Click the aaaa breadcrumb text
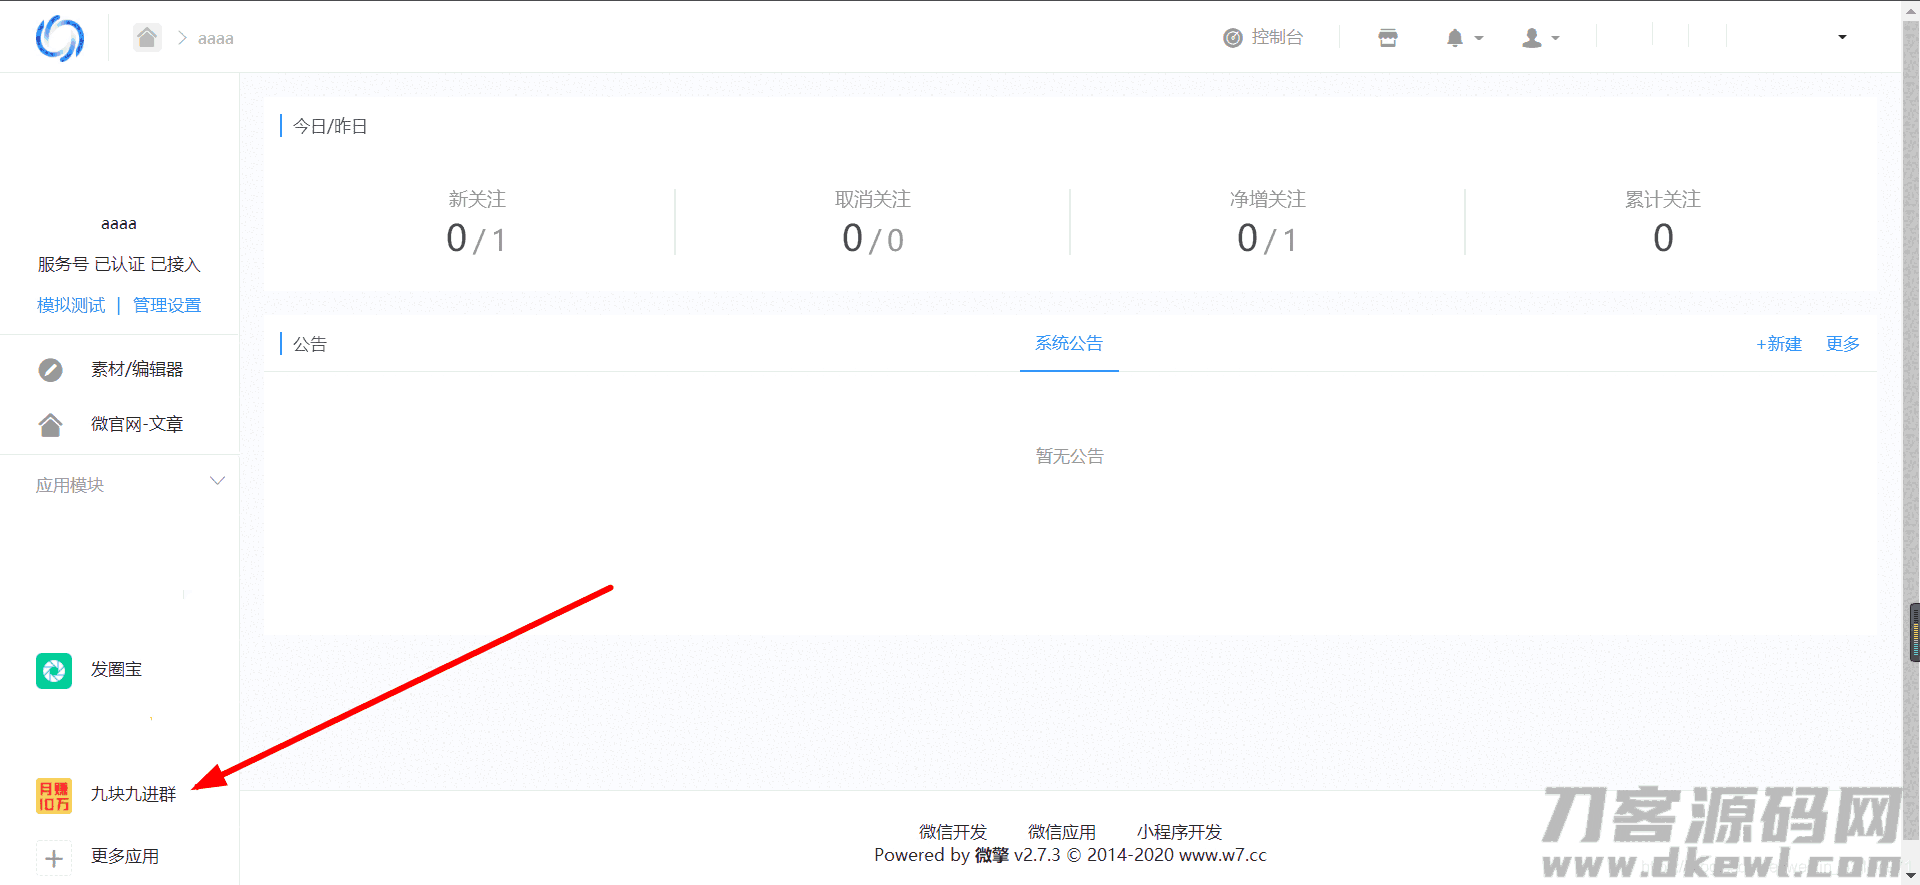The image size is (1920, 885). click(216, 39)
